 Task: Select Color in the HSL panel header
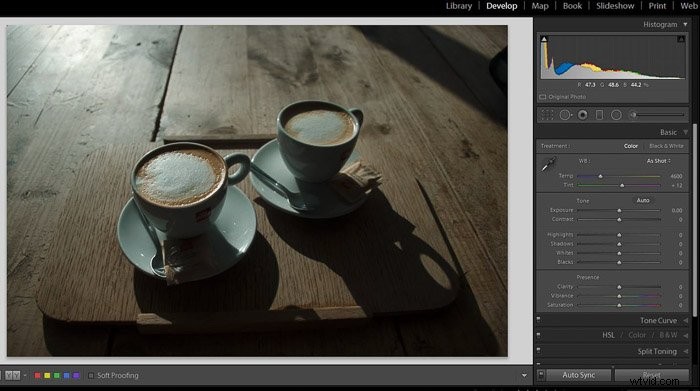click(x=637, y=335)
